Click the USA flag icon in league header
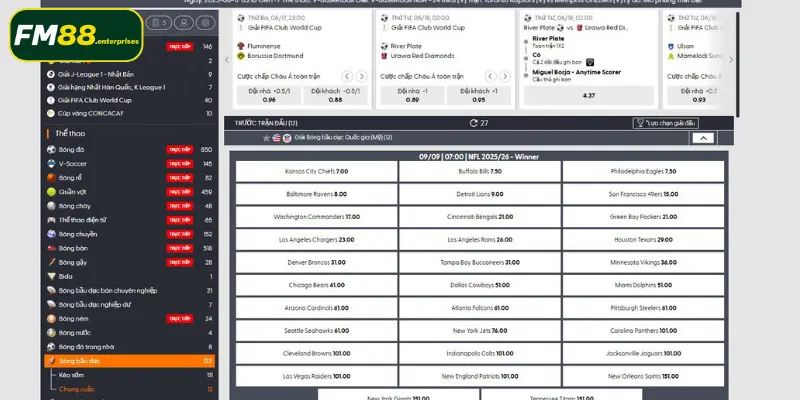 [277, 138]
